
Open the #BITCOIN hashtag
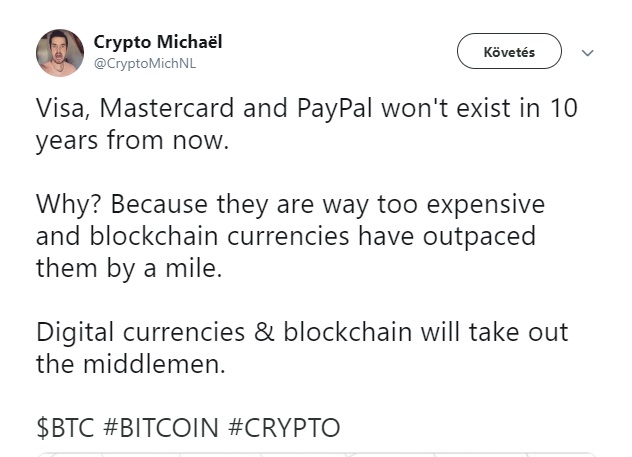(161, 428)
